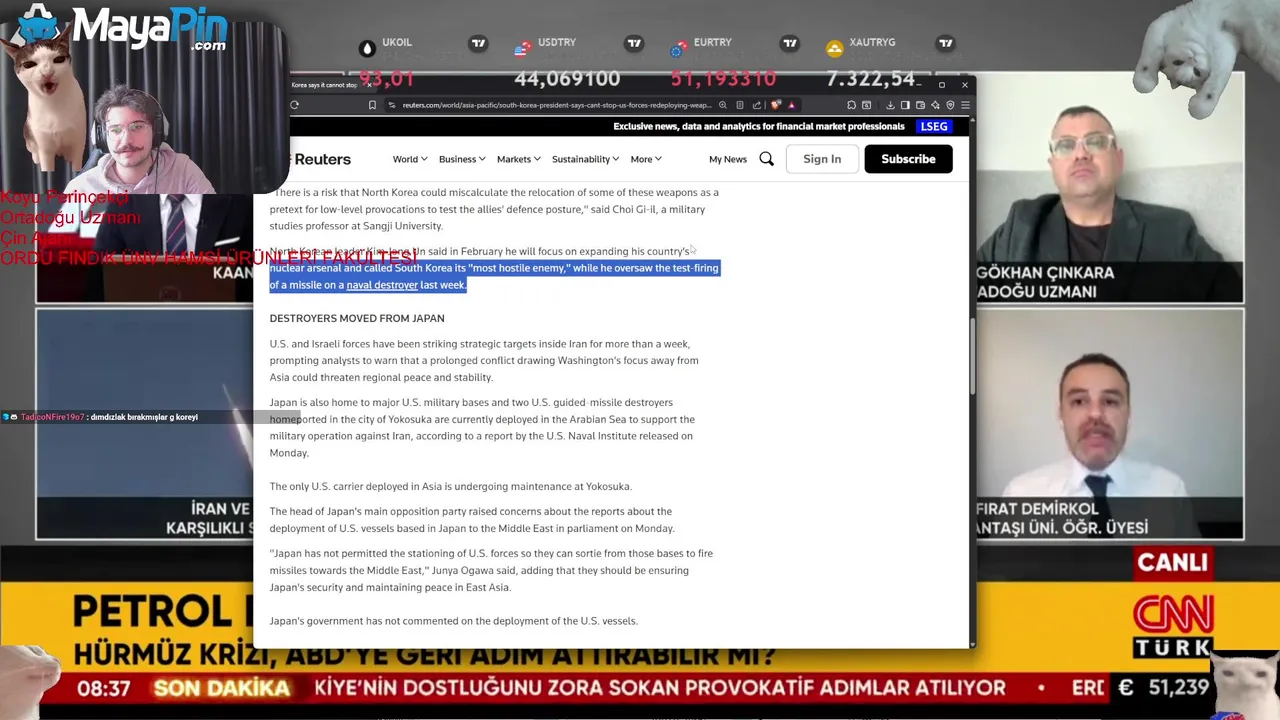Click the share icon in address bar
This screenshot has height=720, width=1280.
tap(757, 105)
